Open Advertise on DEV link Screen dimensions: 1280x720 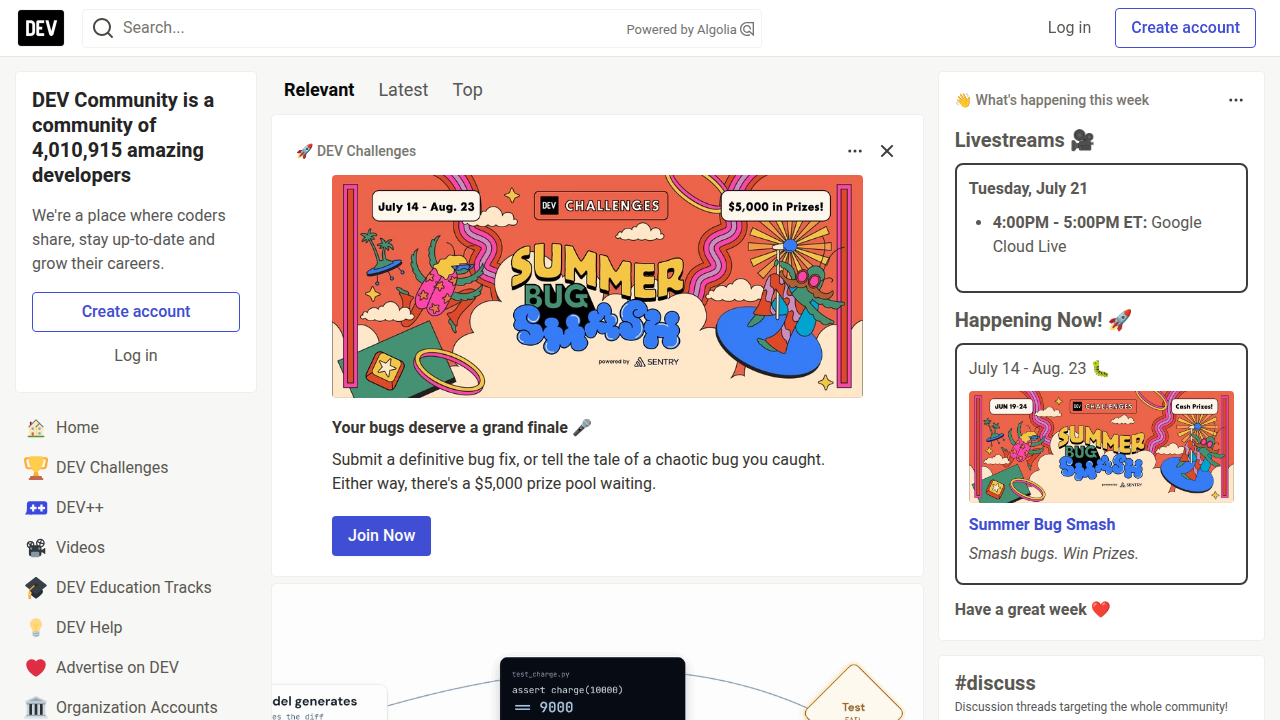[136, 668]
